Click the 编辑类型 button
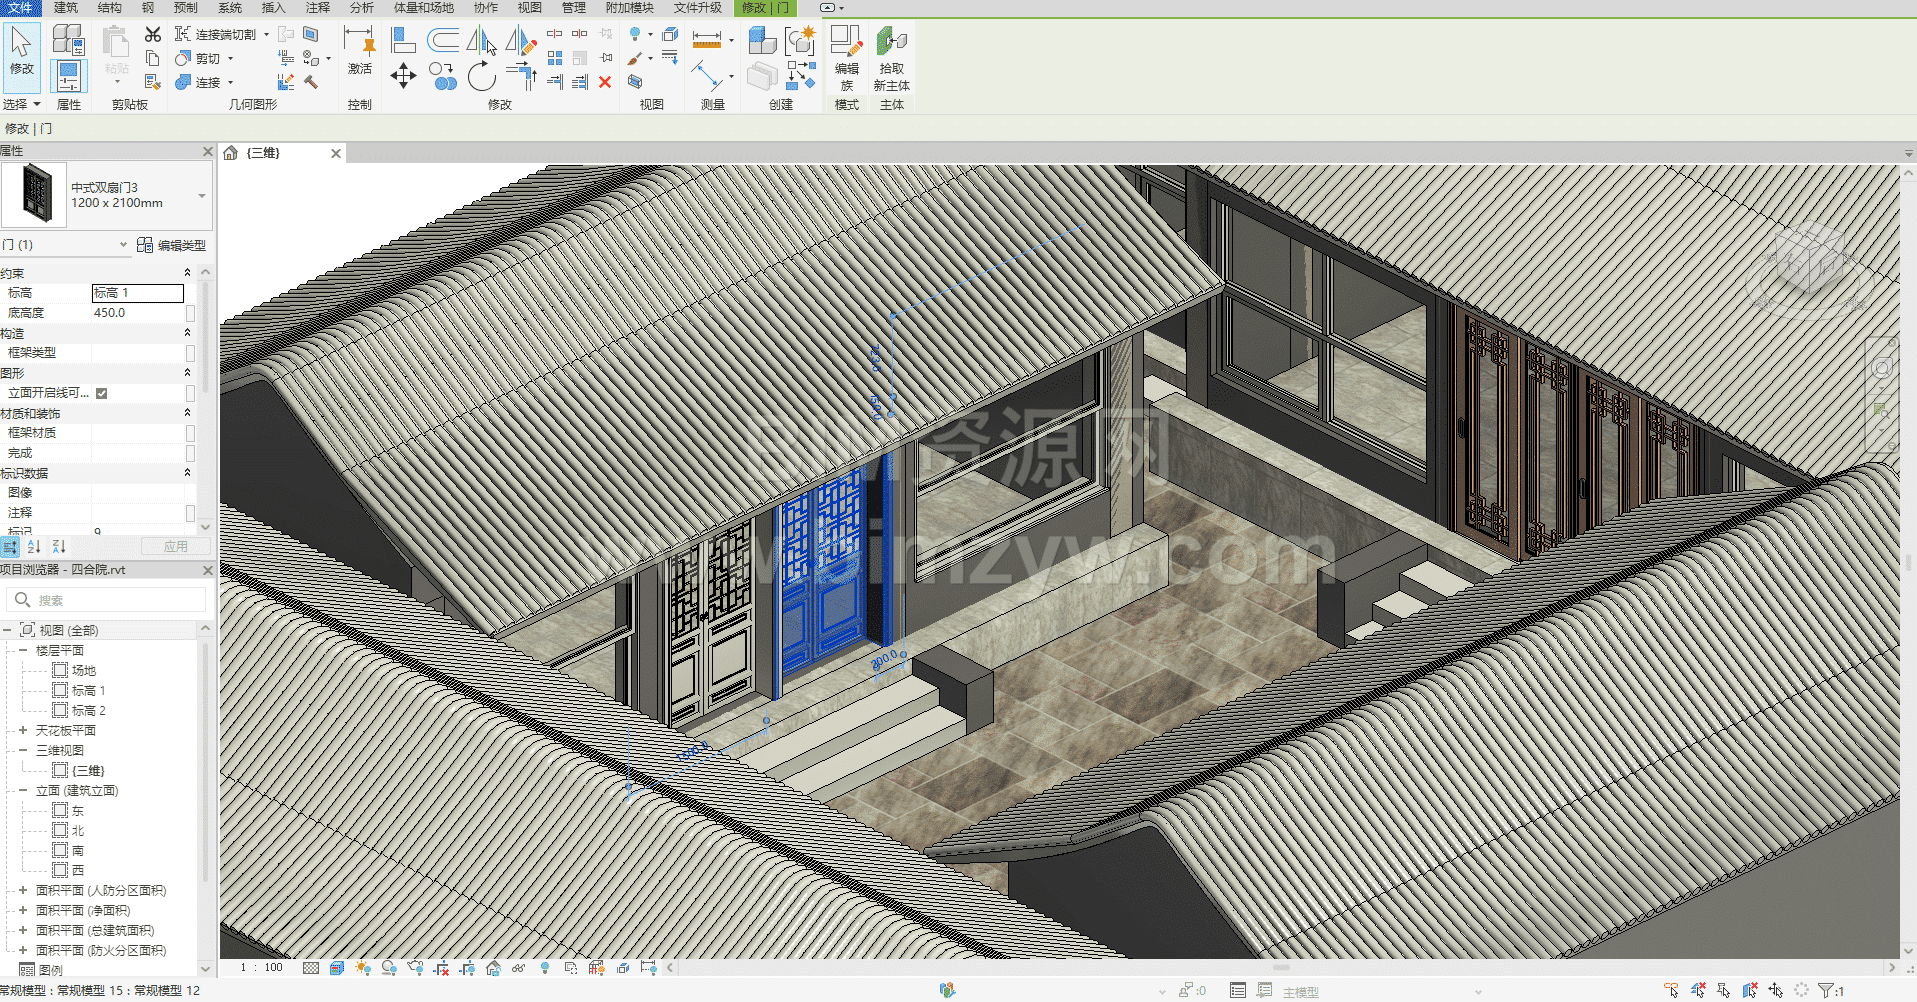Screen dimensions: 1917x1002 [x=171, y=245]
